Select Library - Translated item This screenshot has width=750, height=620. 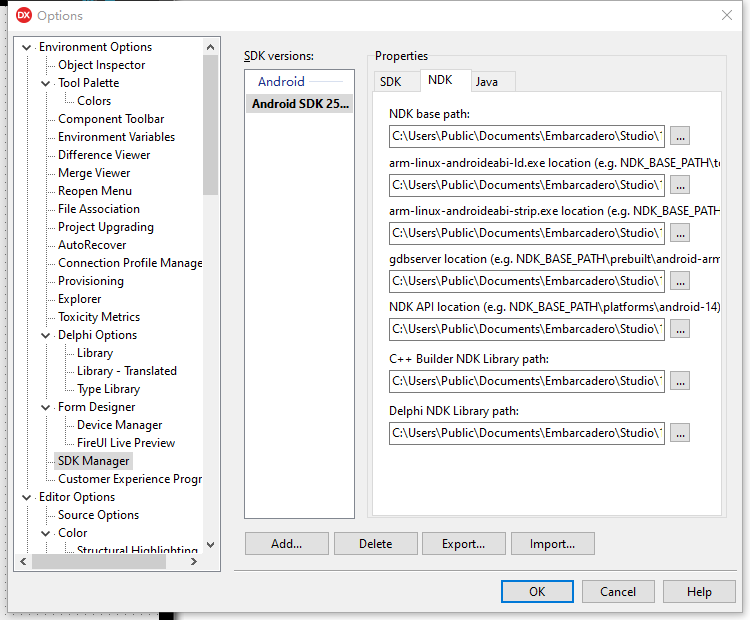(x=127, y=371)
